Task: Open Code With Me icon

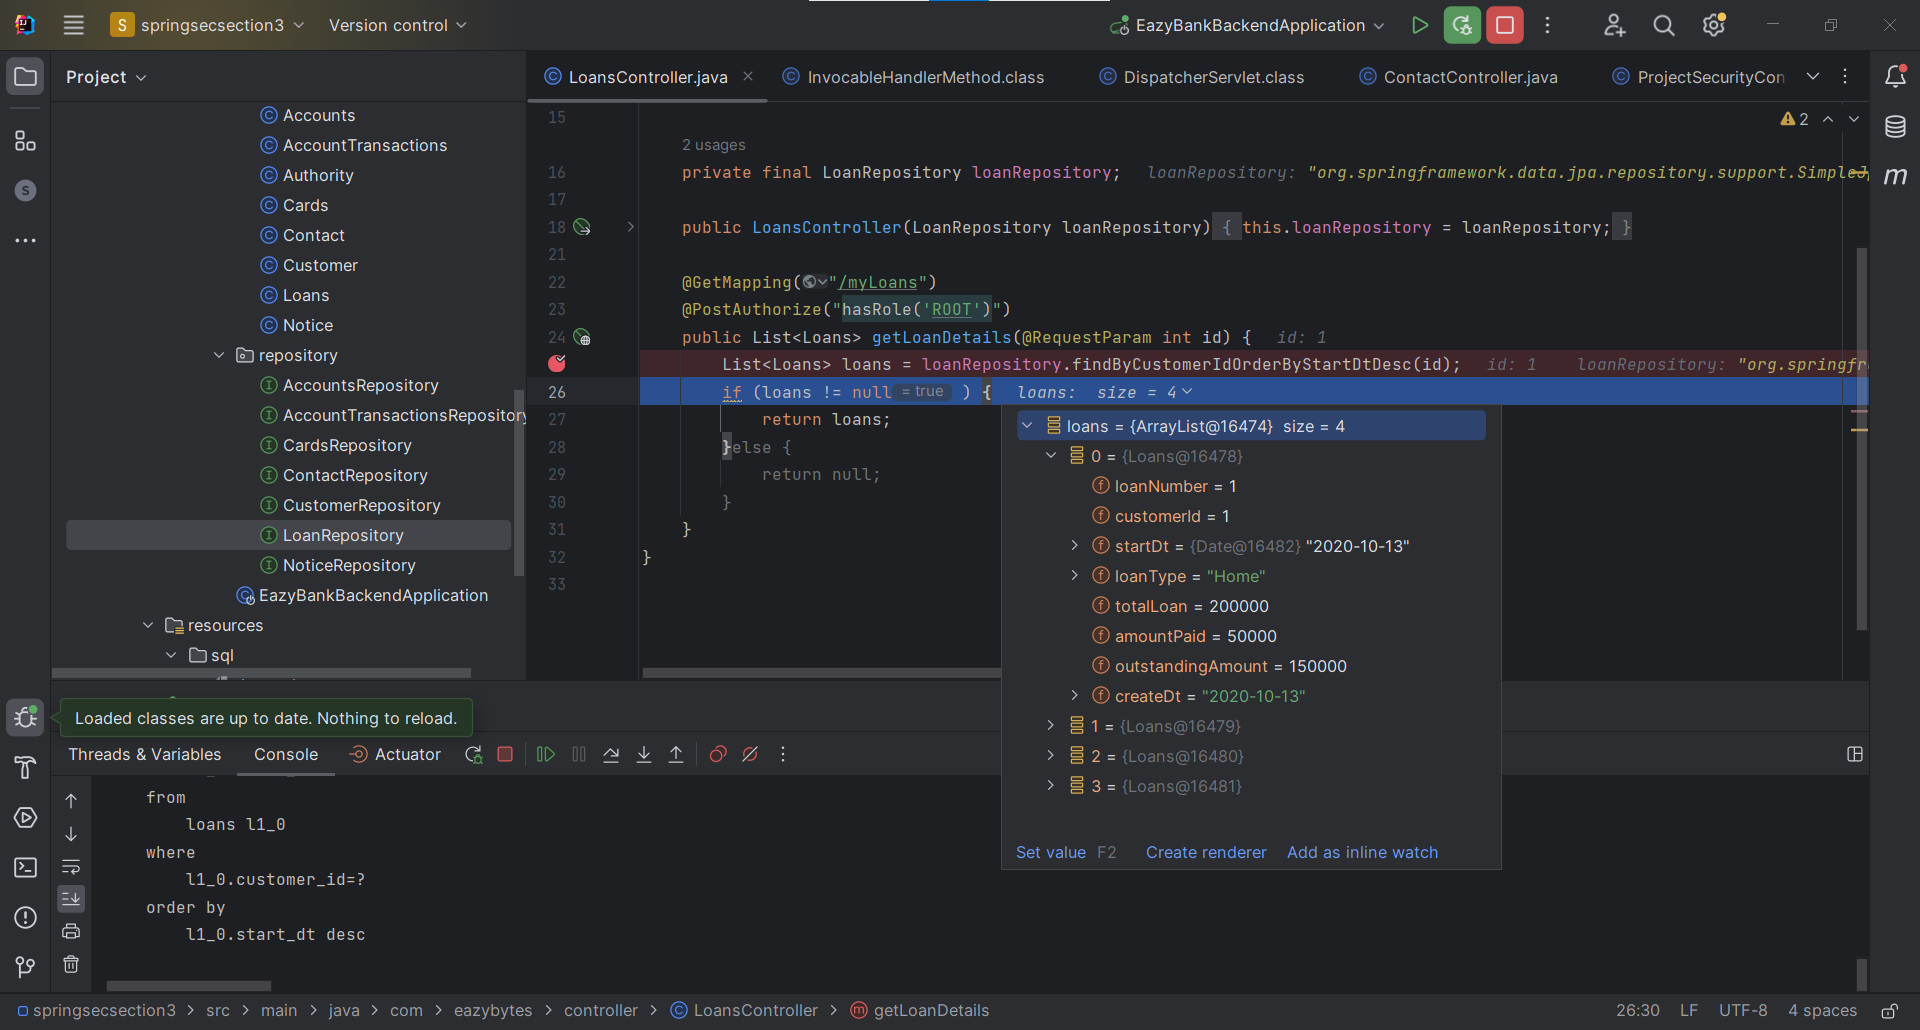Action: pos(1614,25)
